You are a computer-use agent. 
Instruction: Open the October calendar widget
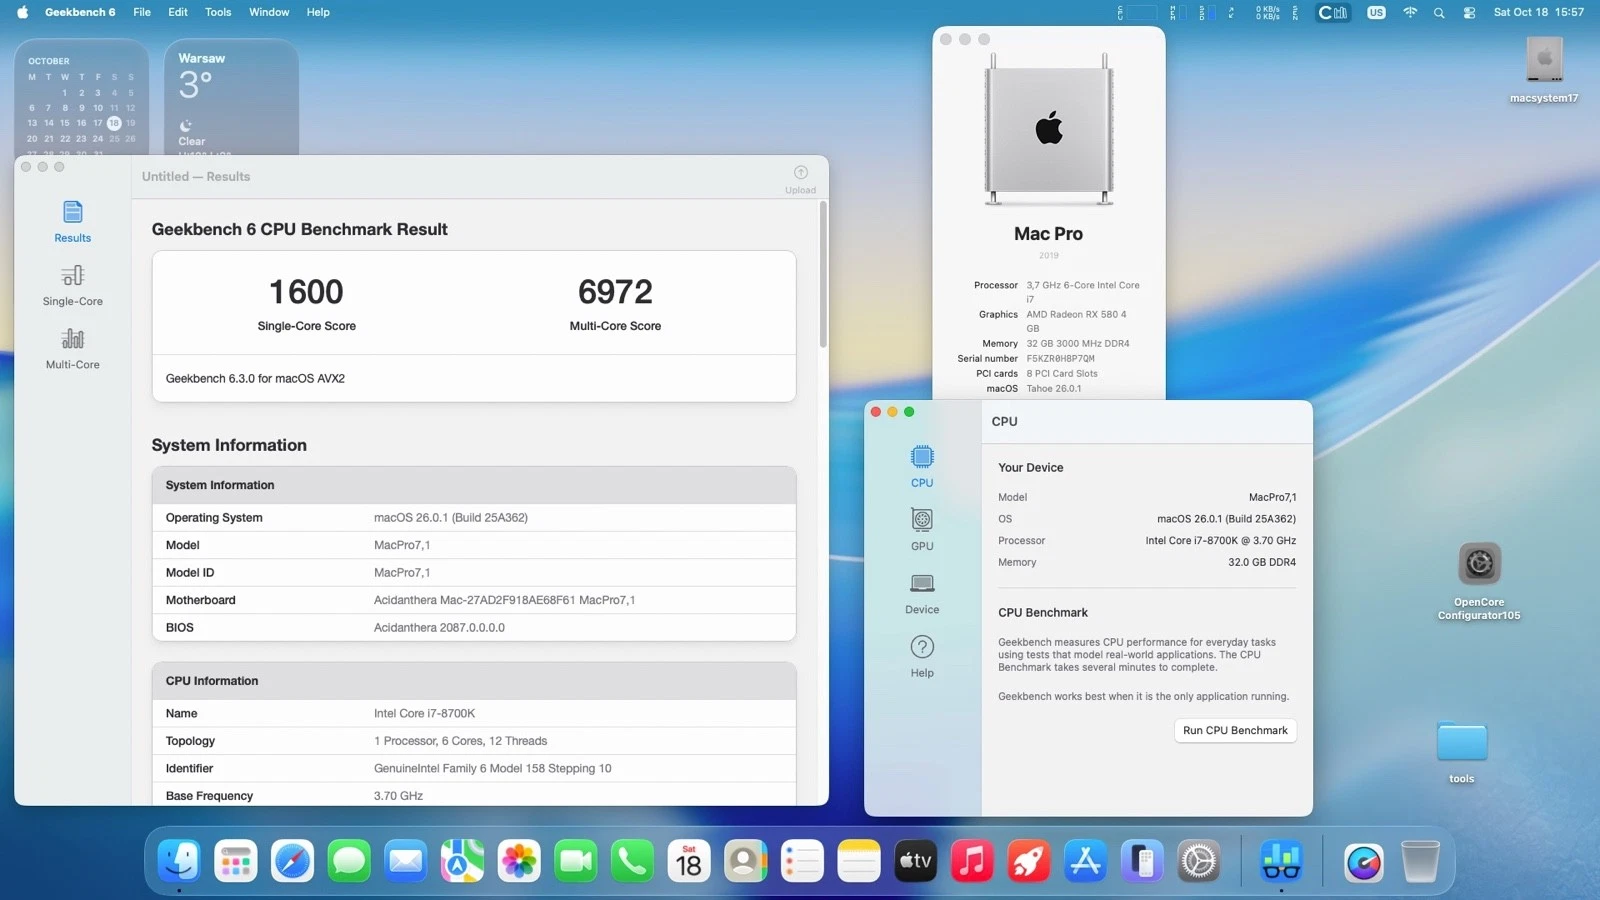click(x=82, y=97)
